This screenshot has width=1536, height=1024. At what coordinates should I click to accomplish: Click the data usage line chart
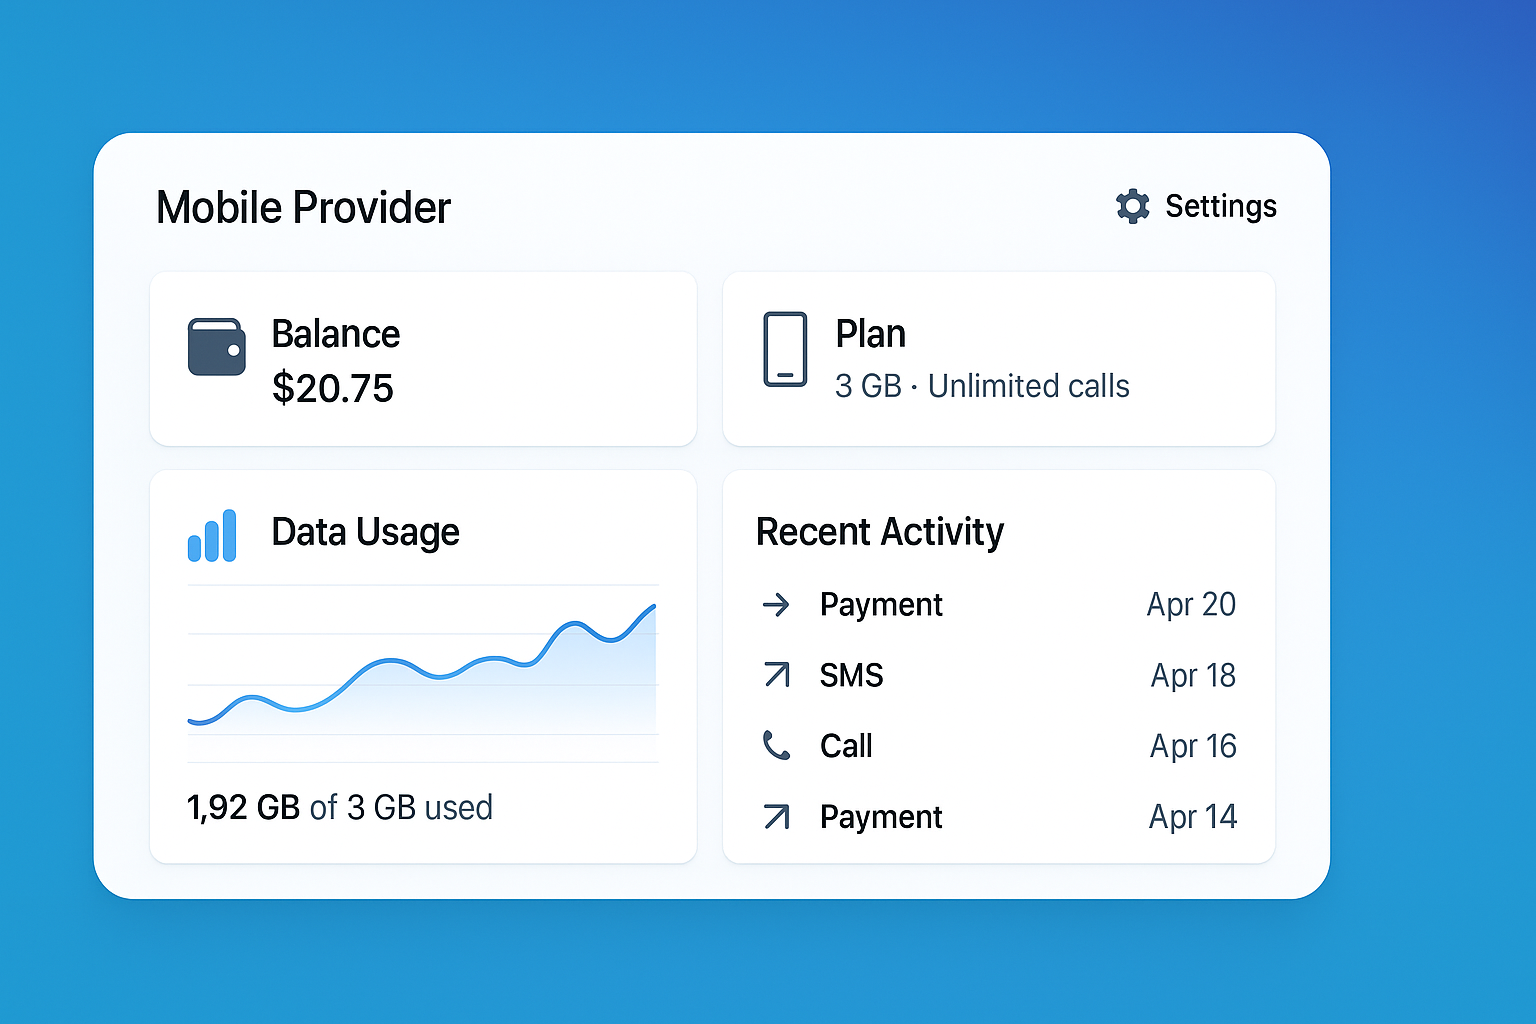(423, 673)
